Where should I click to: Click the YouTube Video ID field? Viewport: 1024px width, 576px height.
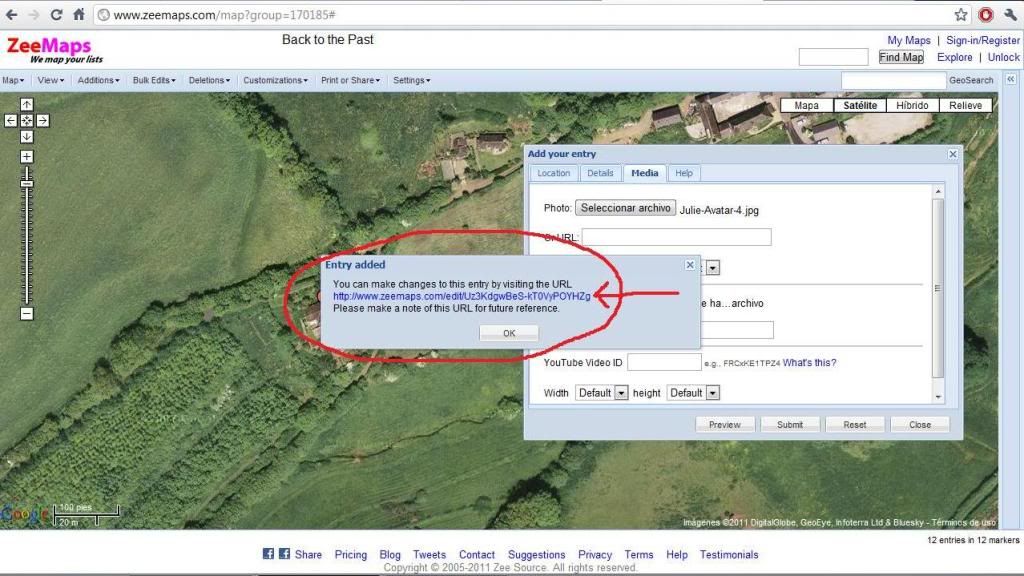(664, 362)
